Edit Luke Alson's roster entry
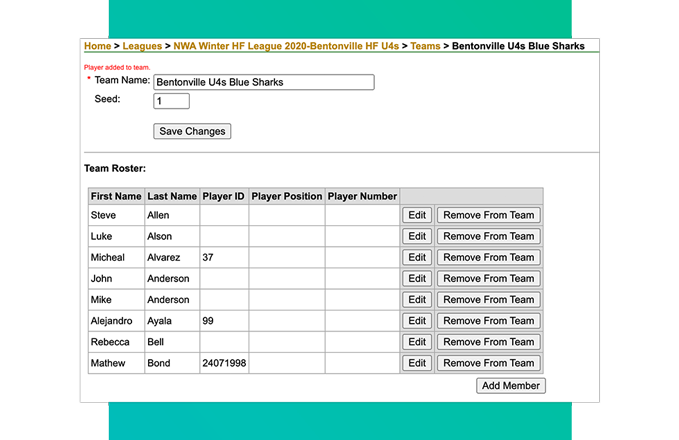The height and width of the screenshot is (440, 679). tap(416, 236)
